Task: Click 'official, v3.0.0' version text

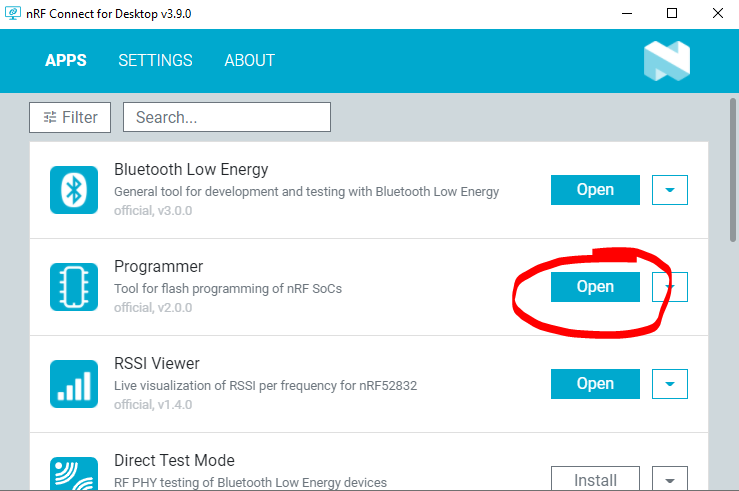Action: 153,211
